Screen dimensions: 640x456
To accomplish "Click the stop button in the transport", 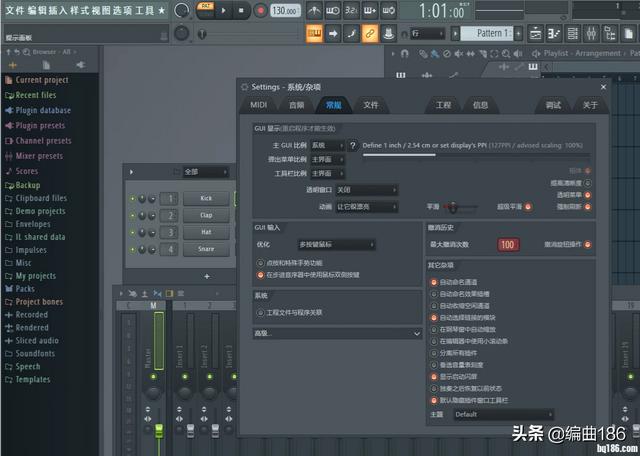I will pyautogui.click(x=241, y=11).
